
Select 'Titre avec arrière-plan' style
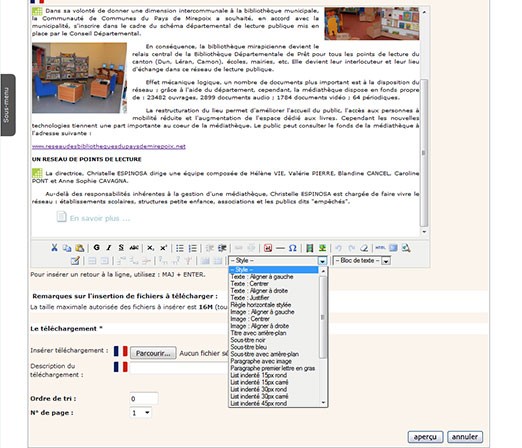(x=259, y=333)
